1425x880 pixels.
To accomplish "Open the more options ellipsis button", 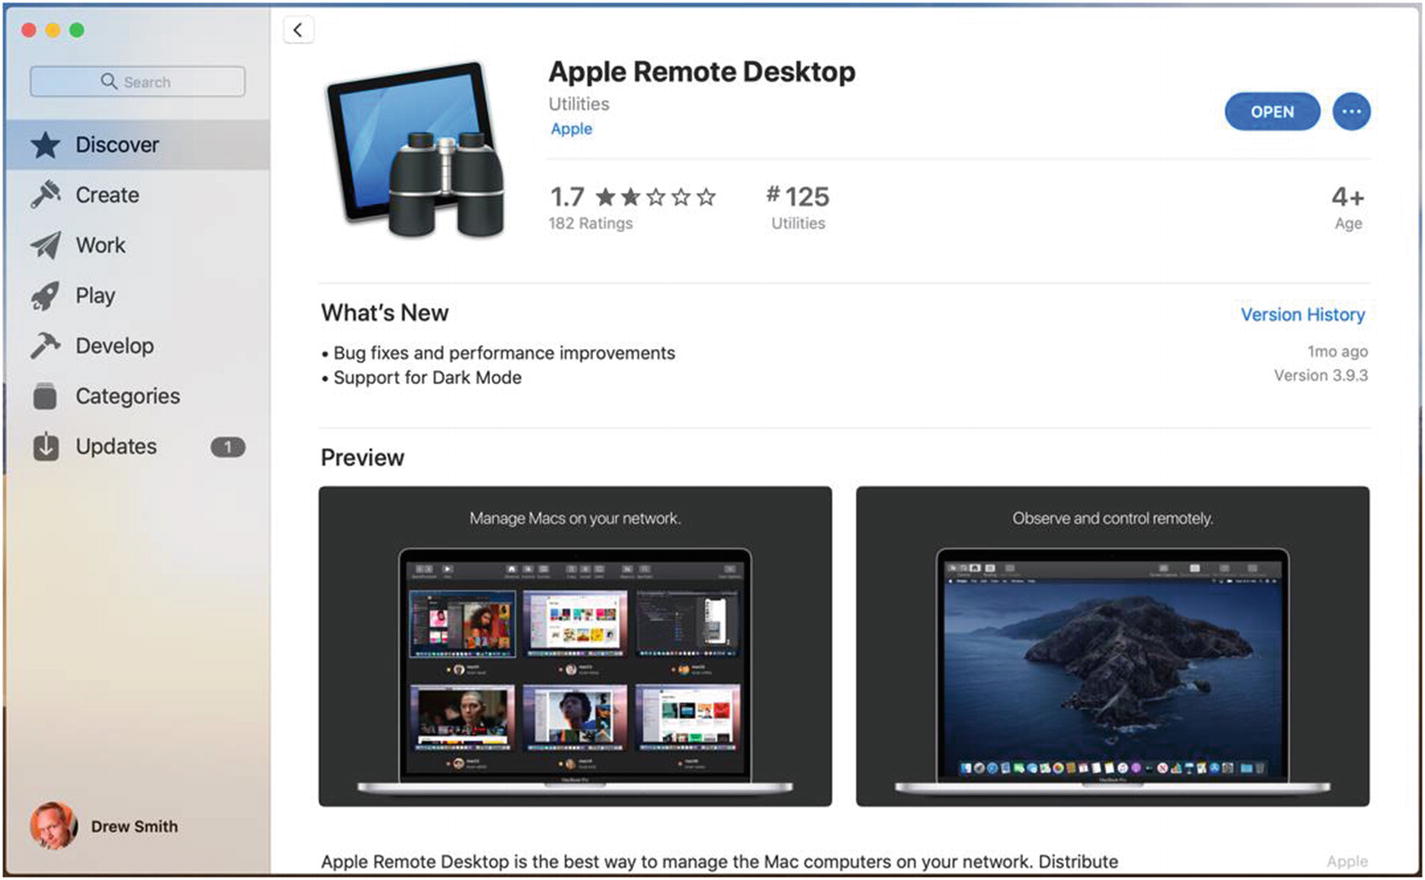I will (1351, 112).
